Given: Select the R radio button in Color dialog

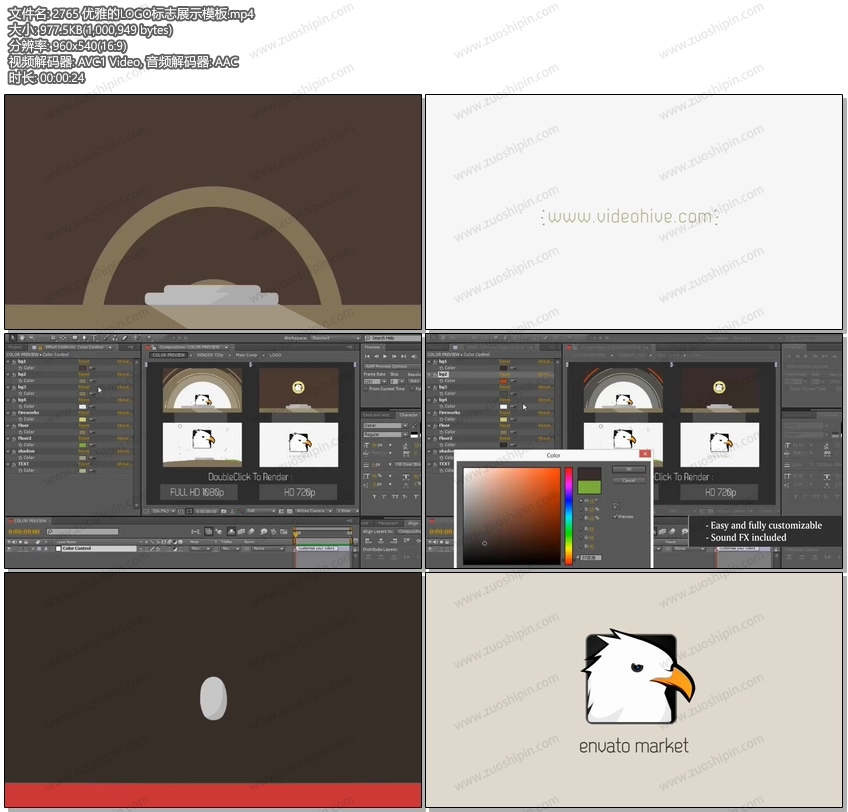Looking at the screenshot, I should [581, 529].
